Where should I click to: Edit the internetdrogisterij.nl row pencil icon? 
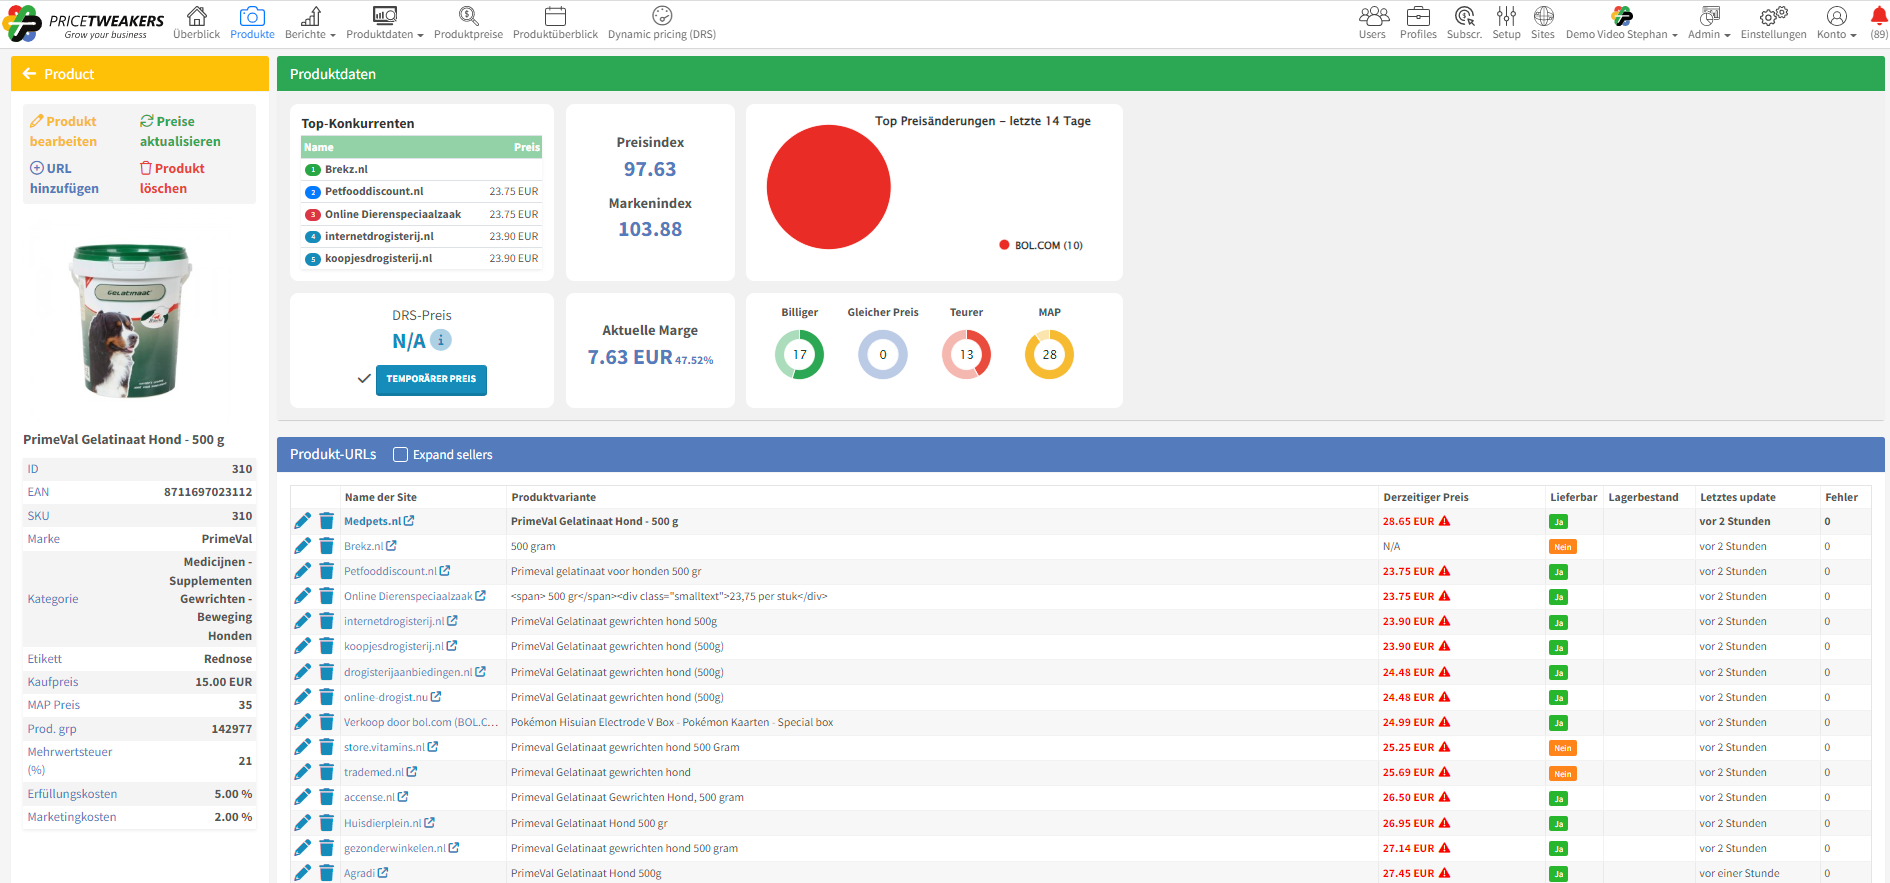302,621
